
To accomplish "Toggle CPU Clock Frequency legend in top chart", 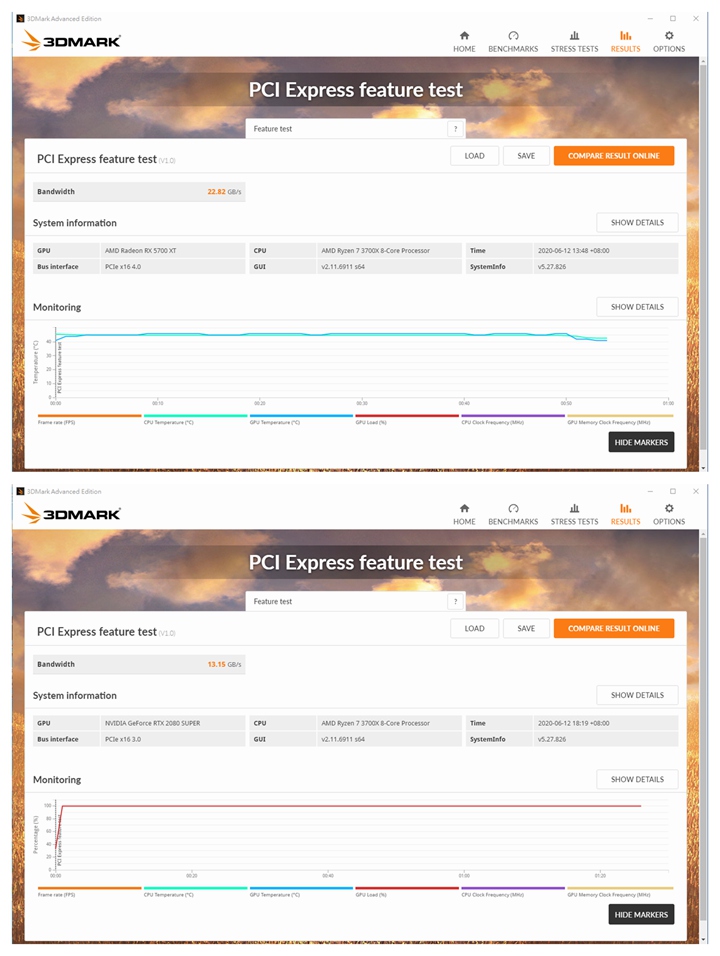I will tap(513, 419).
